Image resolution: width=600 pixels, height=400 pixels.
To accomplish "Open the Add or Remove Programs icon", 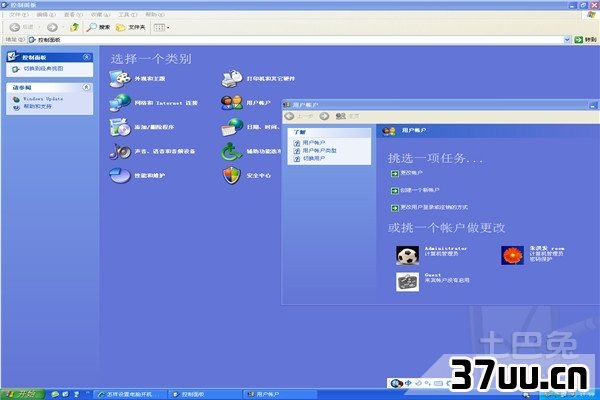I will (120, 127).
